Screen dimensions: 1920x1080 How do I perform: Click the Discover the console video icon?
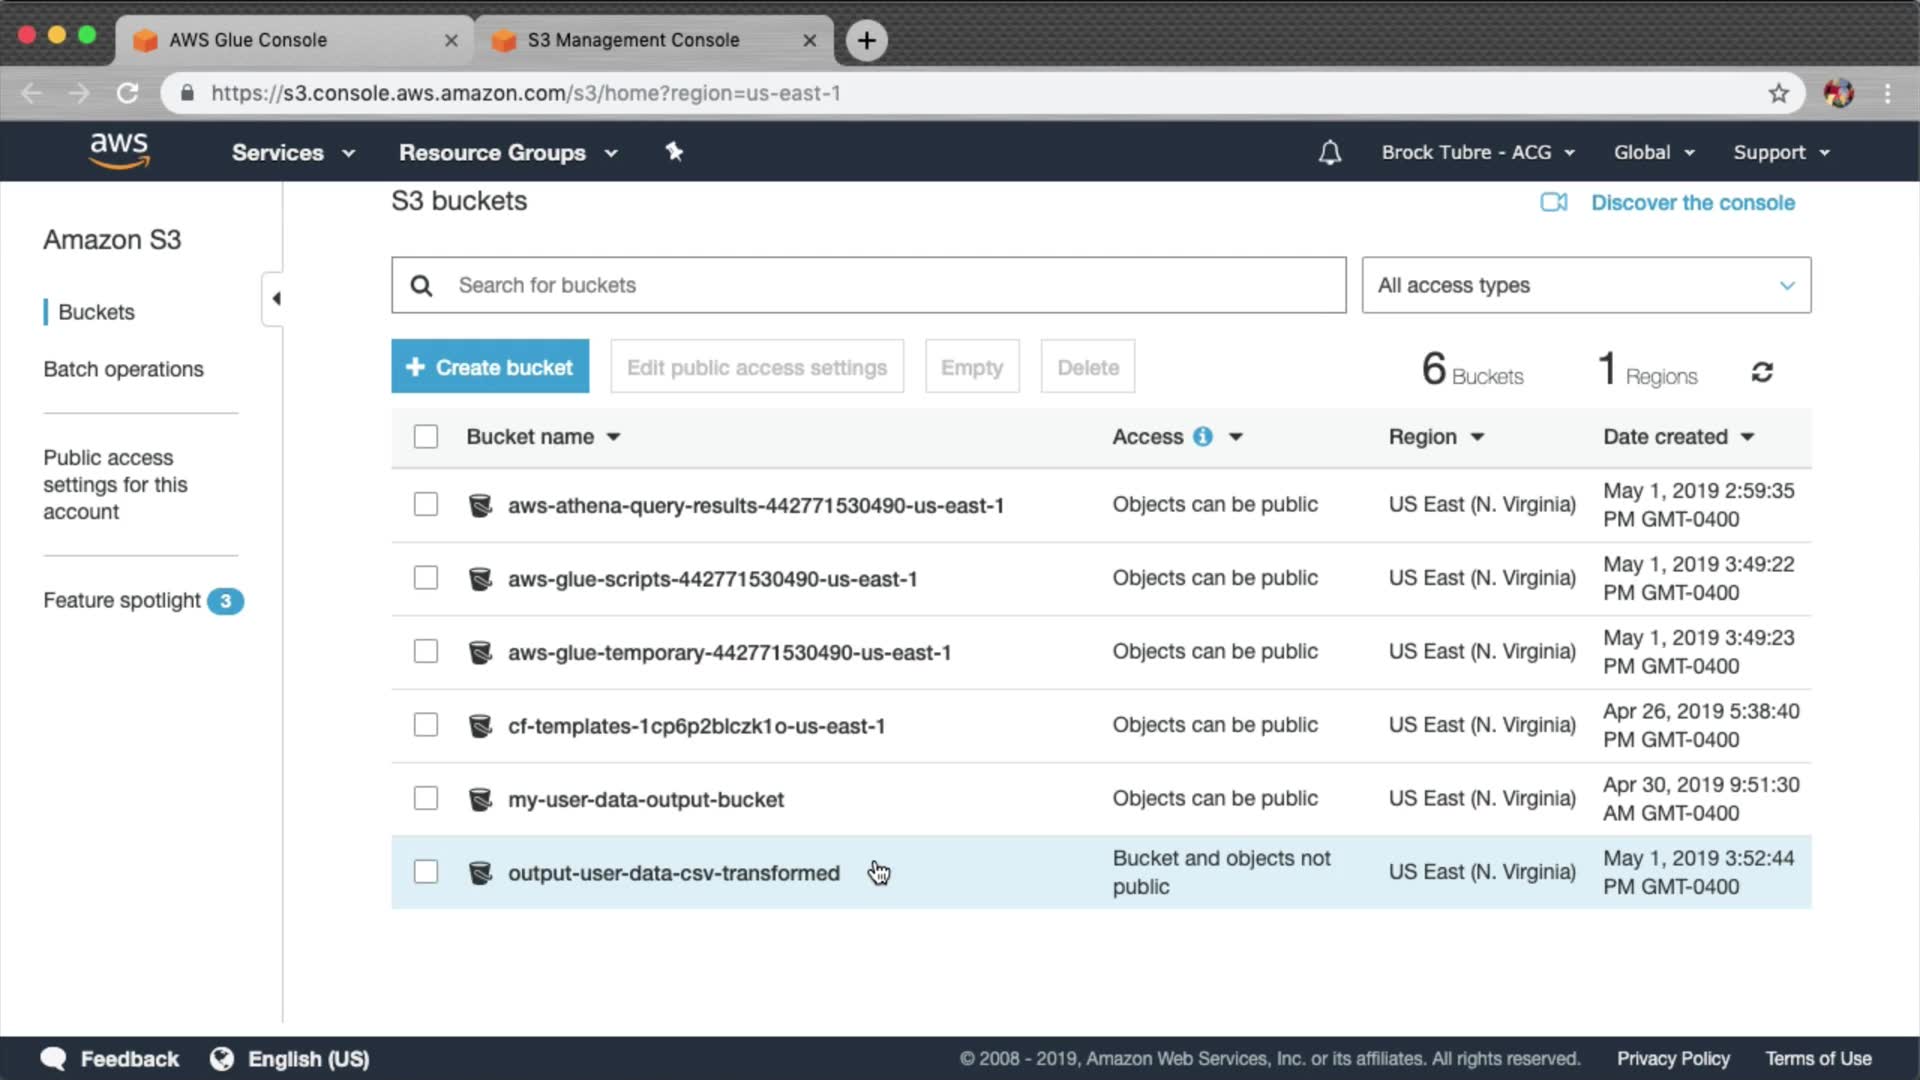(1553, 202)
